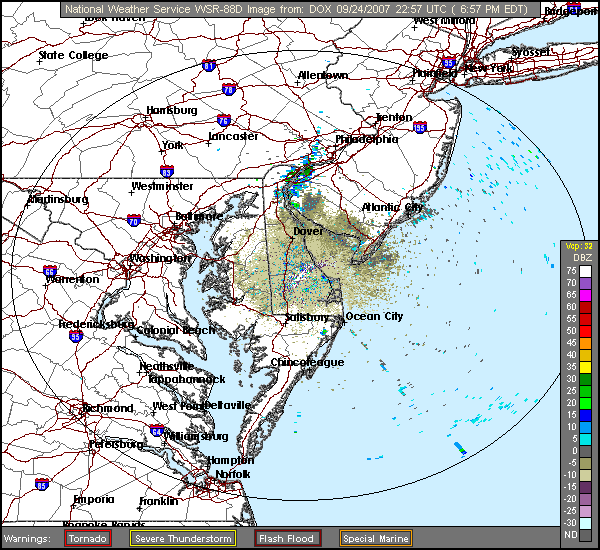This screenshot has height=550, width=600.
Task: Click the -30 DBZ pale swatch
Action: pyautogui.click(x=585, y=523)
